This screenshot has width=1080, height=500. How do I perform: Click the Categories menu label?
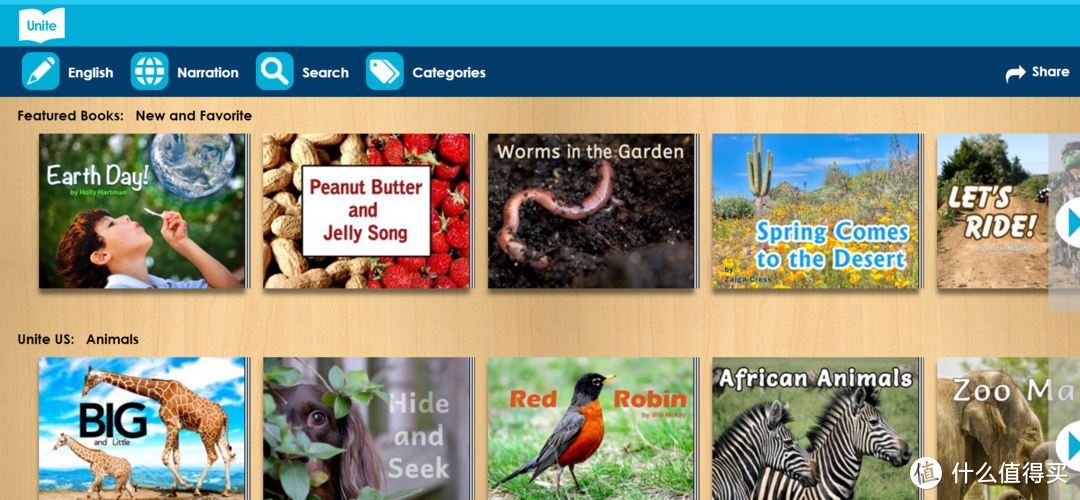point(449,72)
